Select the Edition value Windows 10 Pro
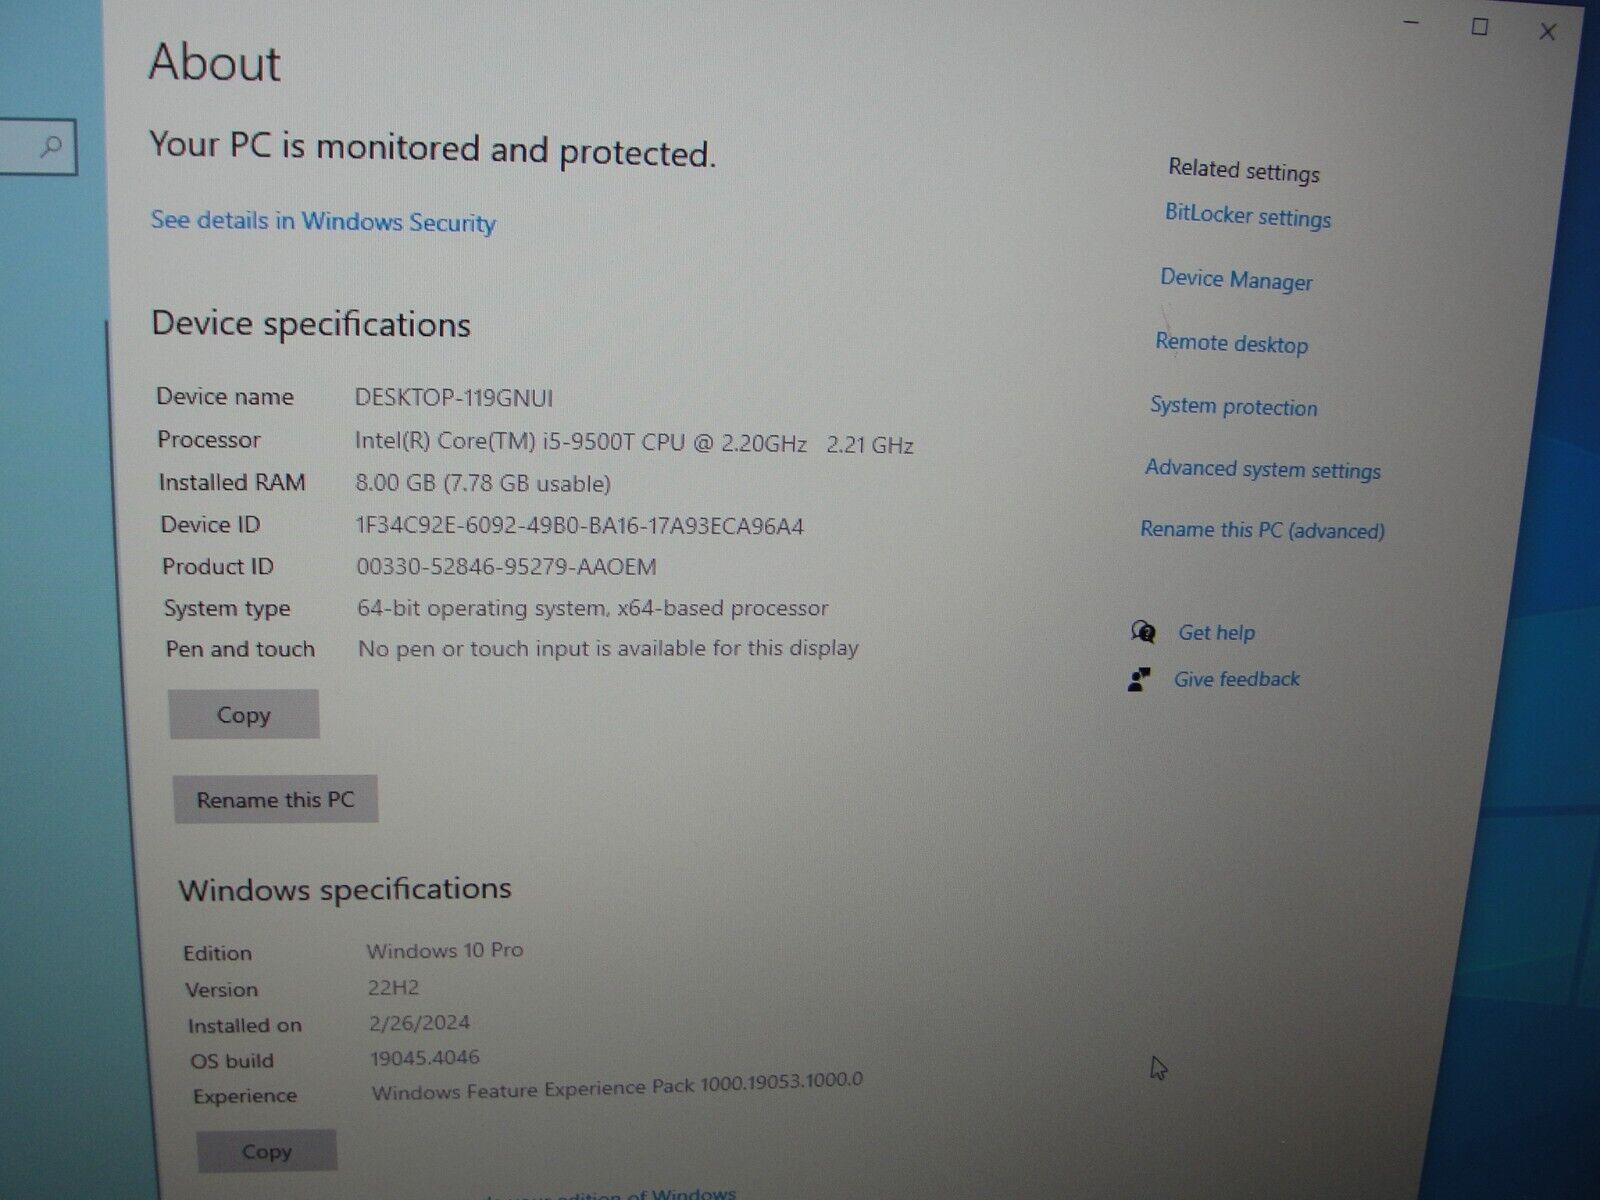Image resolution: width=1600 pixels, height=1200 pixels. 445,950
